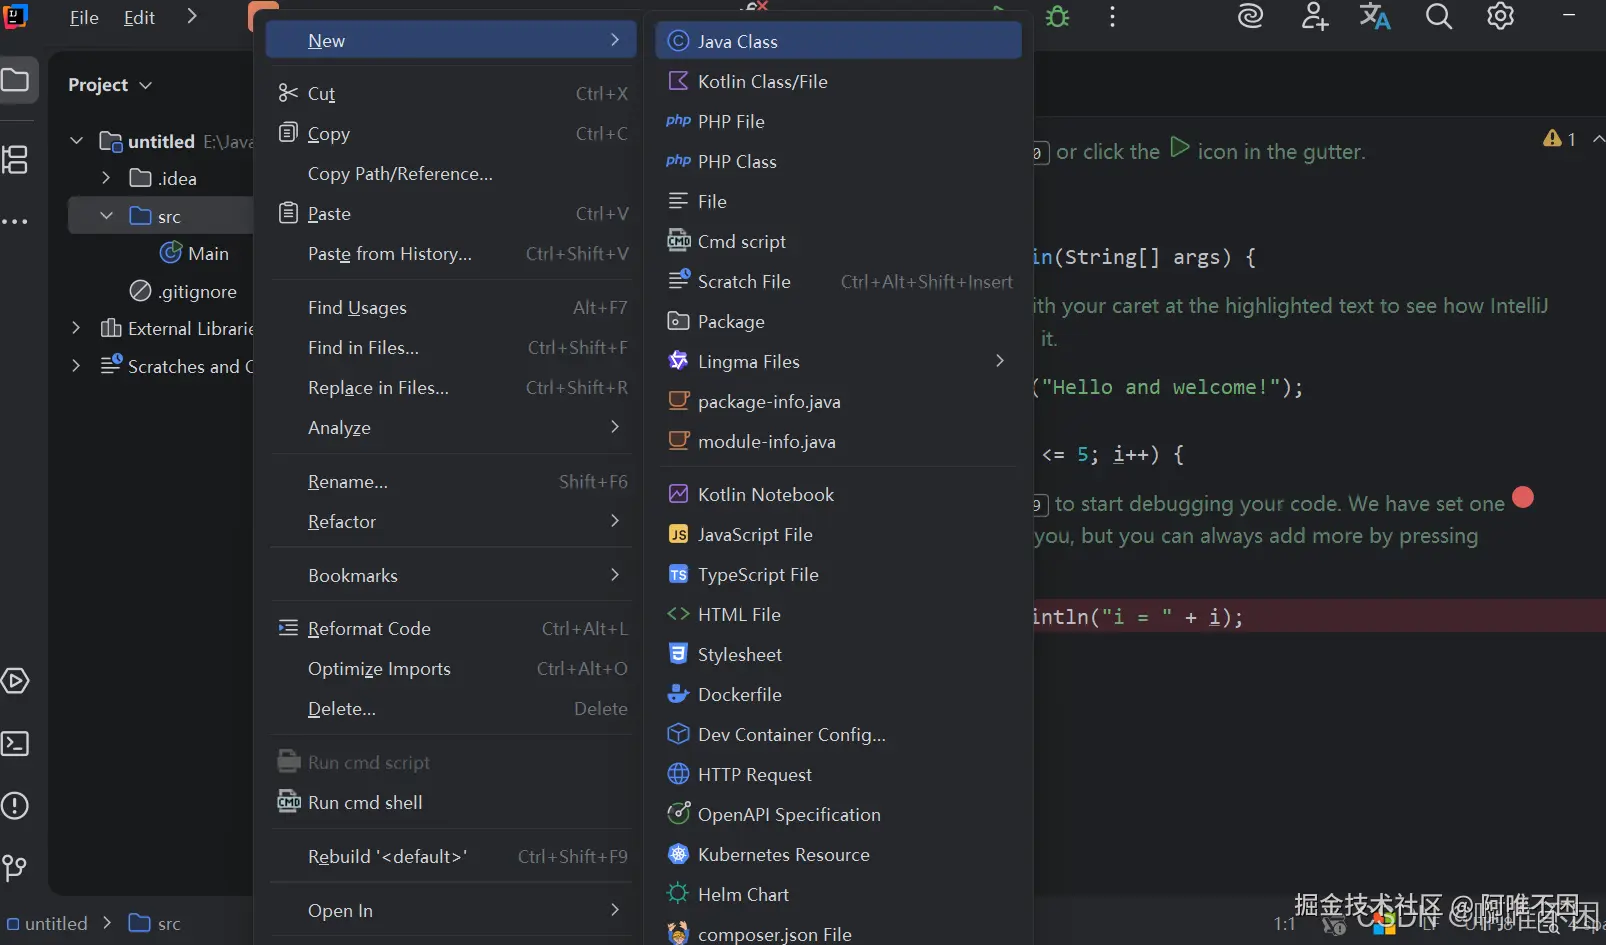Open the More Actions vertical dots menu
The width and height of the screenshot is (1606, 945).
pos(1112,17)
